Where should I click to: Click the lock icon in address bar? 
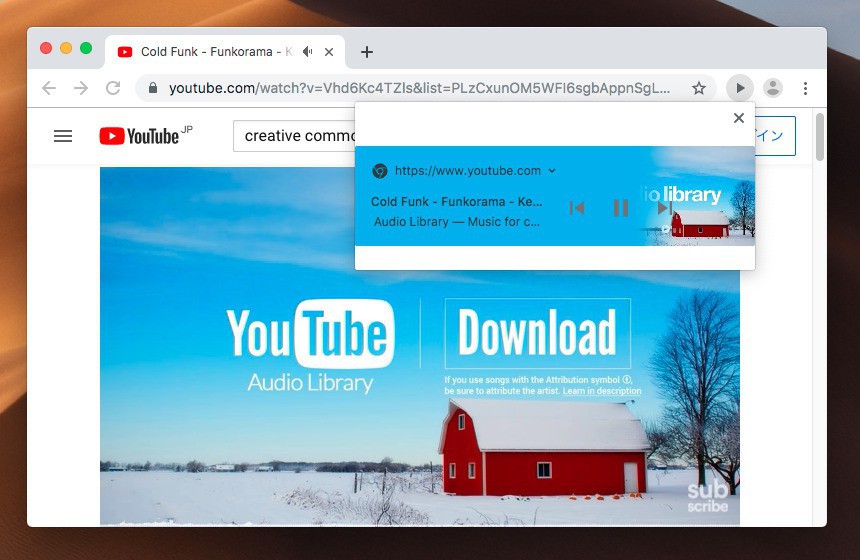pos(153,88)
